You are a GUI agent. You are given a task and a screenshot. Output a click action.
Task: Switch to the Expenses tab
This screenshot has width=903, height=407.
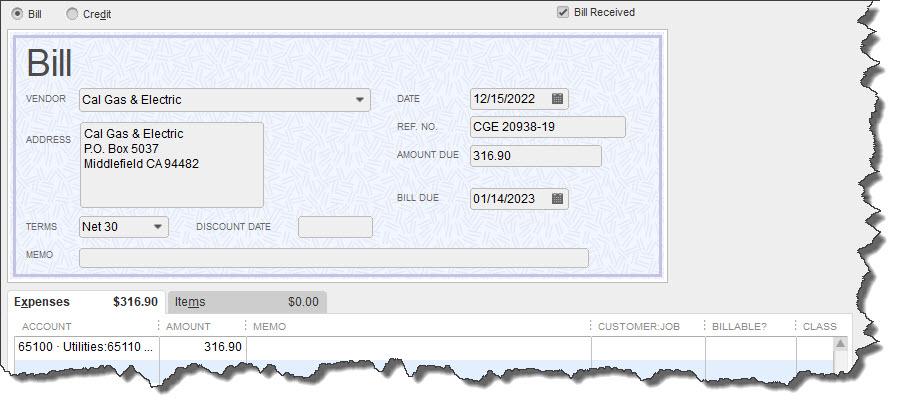86,302
